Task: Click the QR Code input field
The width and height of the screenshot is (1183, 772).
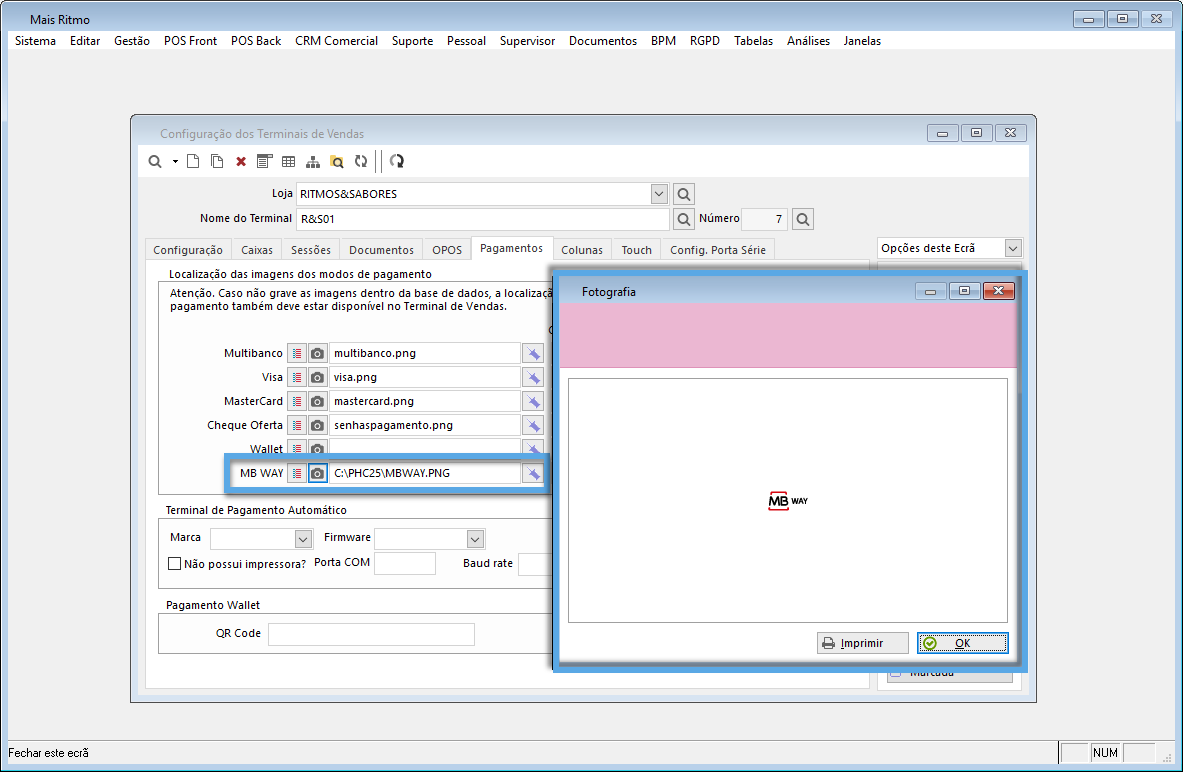Action: pos(371,634)
